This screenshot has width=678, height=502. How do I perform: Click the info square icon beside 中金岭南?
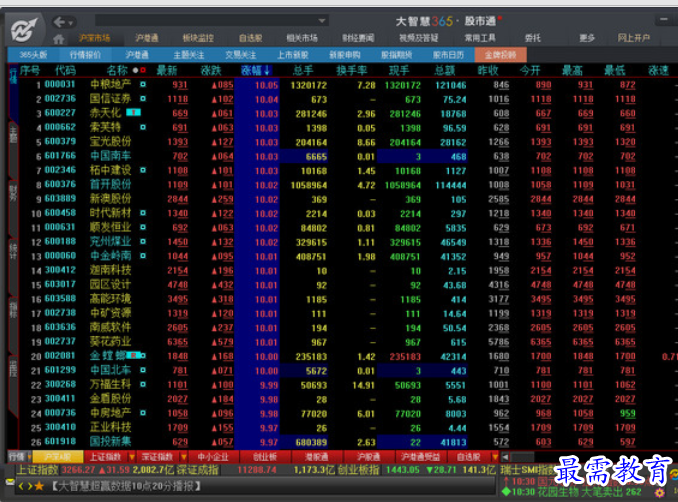pyautogui.click(x=143, y=256)
